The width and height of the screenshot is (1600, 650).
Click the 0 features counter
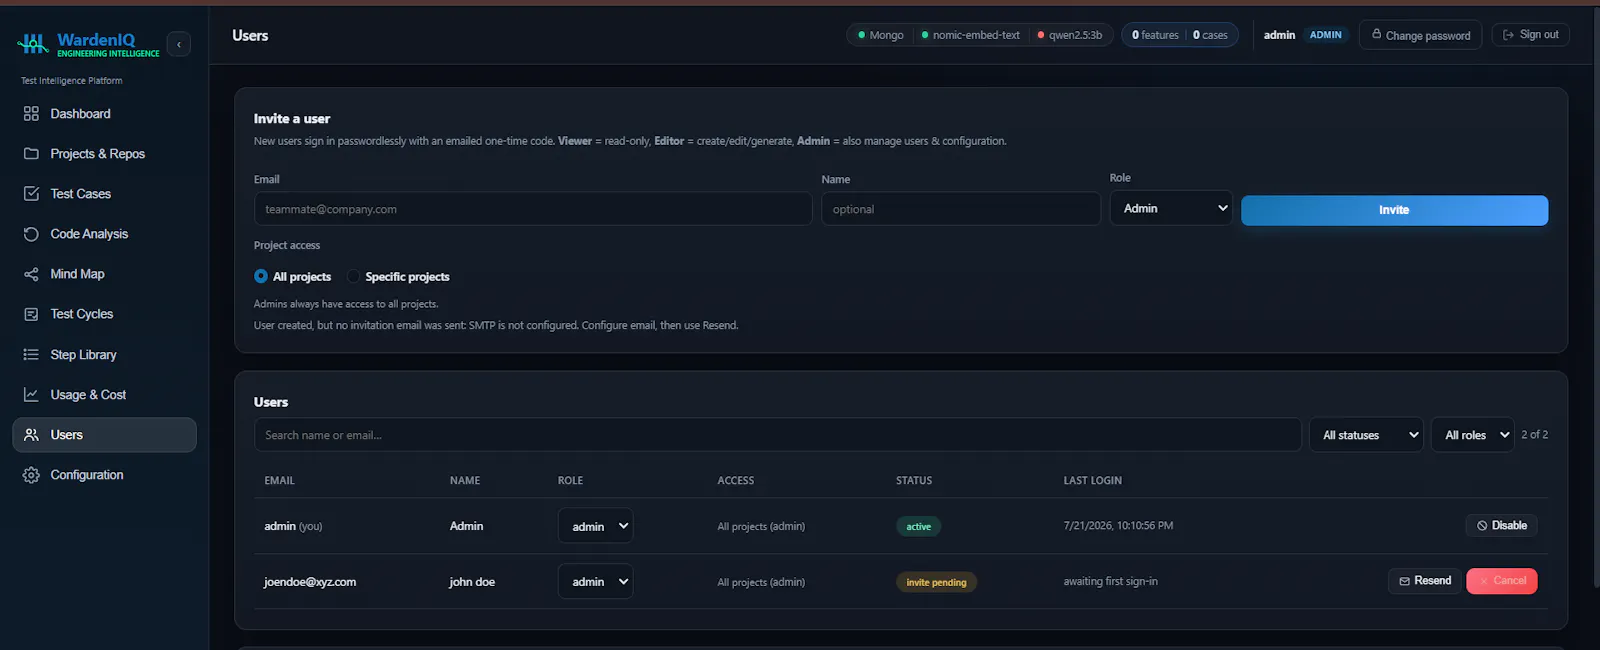tap(1155, 35)
